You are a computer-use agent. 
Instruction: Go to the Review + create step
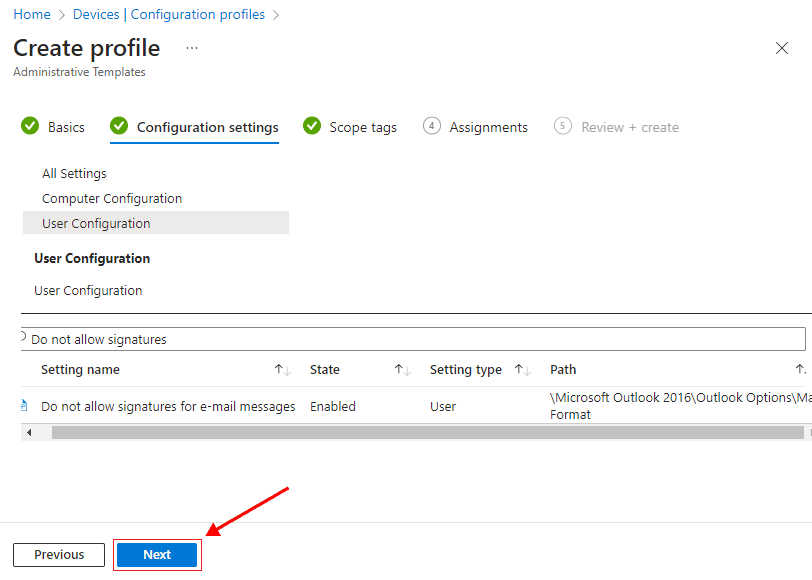pyautogui.click(x=629, y=127)
